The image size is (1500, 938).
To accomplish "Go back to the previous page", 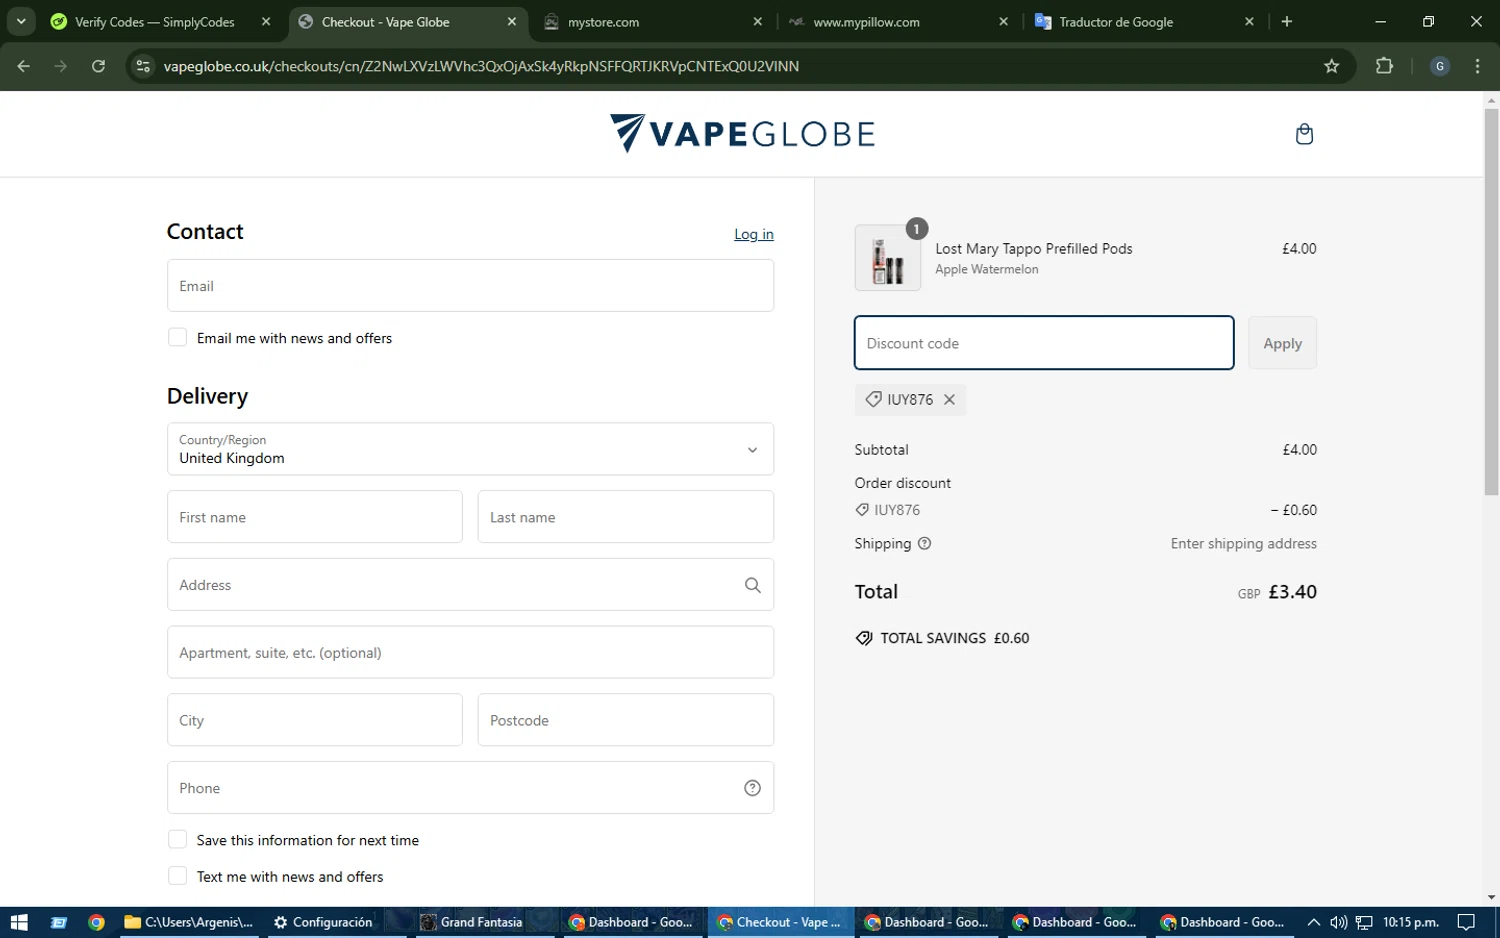I will click(23, 66).
